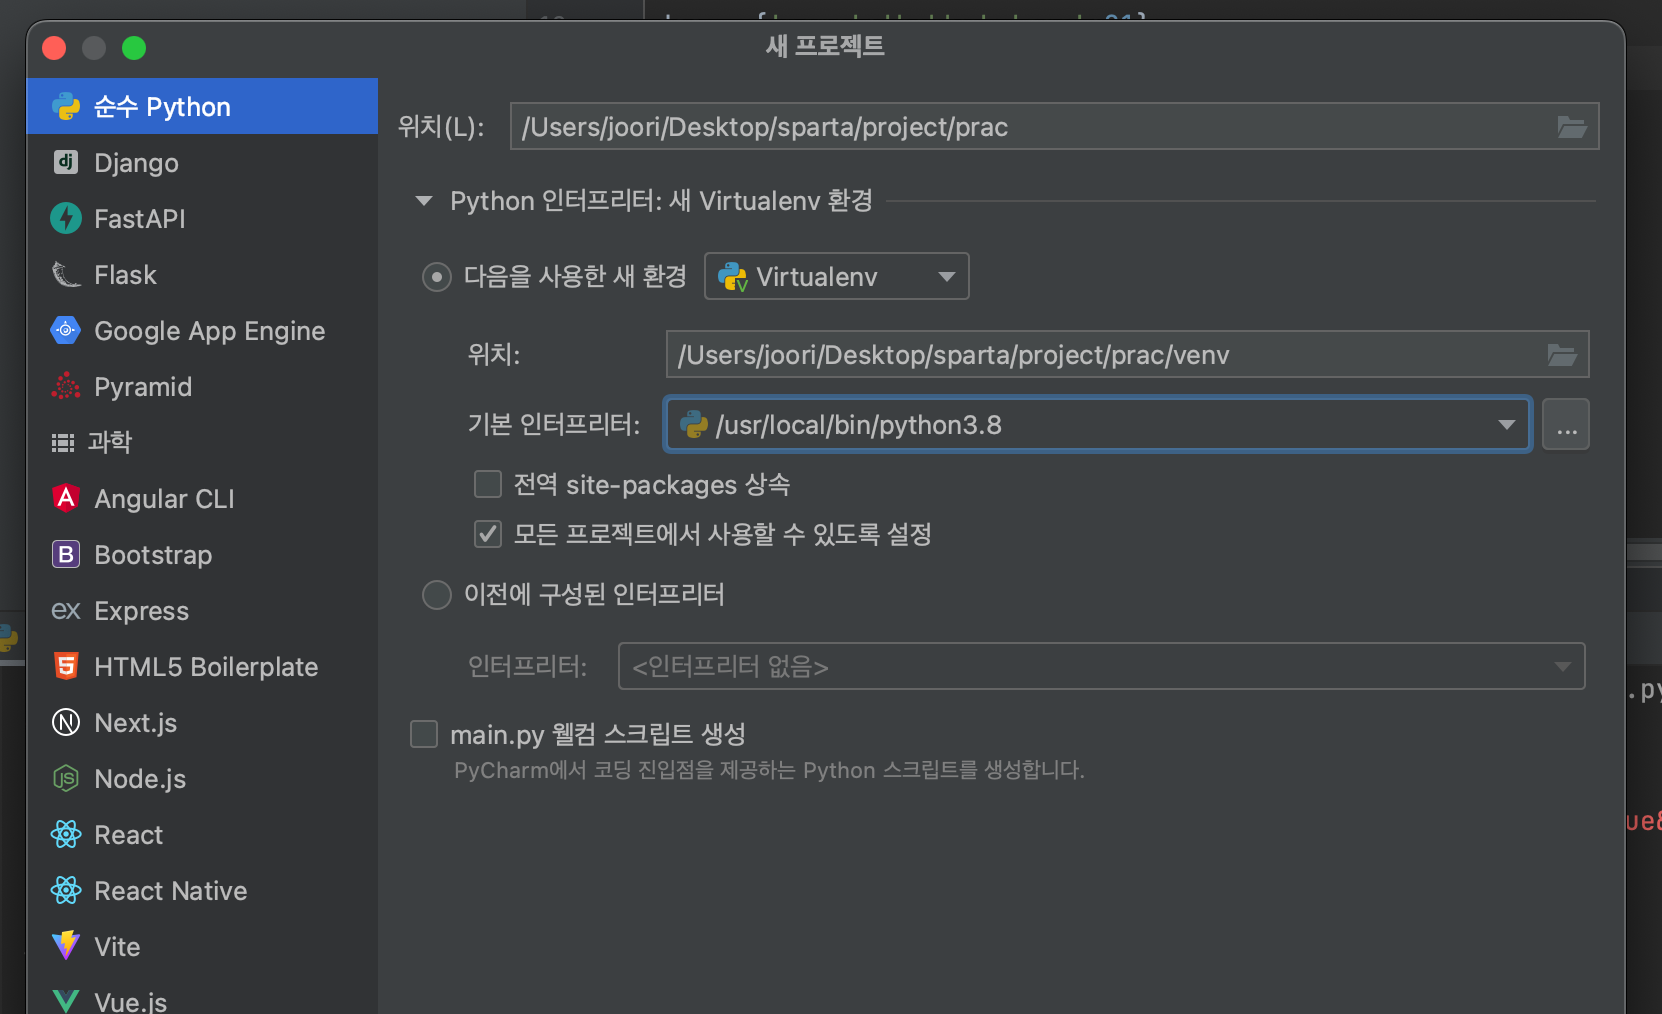This screenshot has height=1014, width=1662.
Task: Choose the FastAPI lightning icon
Action: [66, 218]
